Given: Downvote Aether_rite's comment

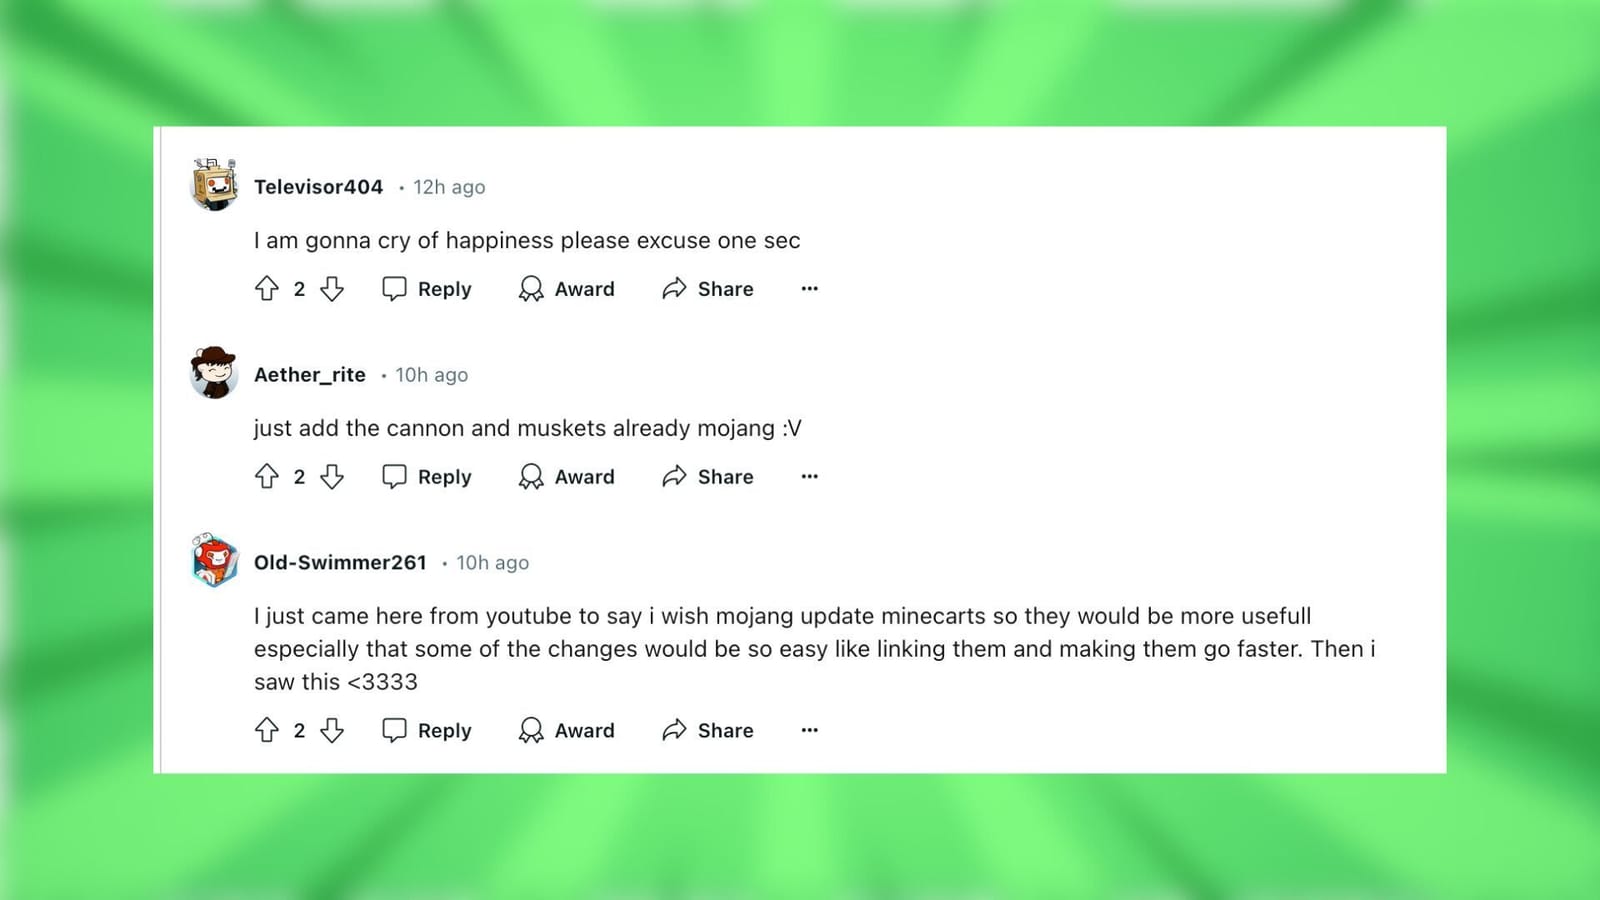Looking at the screenshot, I should click(x=332, y=477).
